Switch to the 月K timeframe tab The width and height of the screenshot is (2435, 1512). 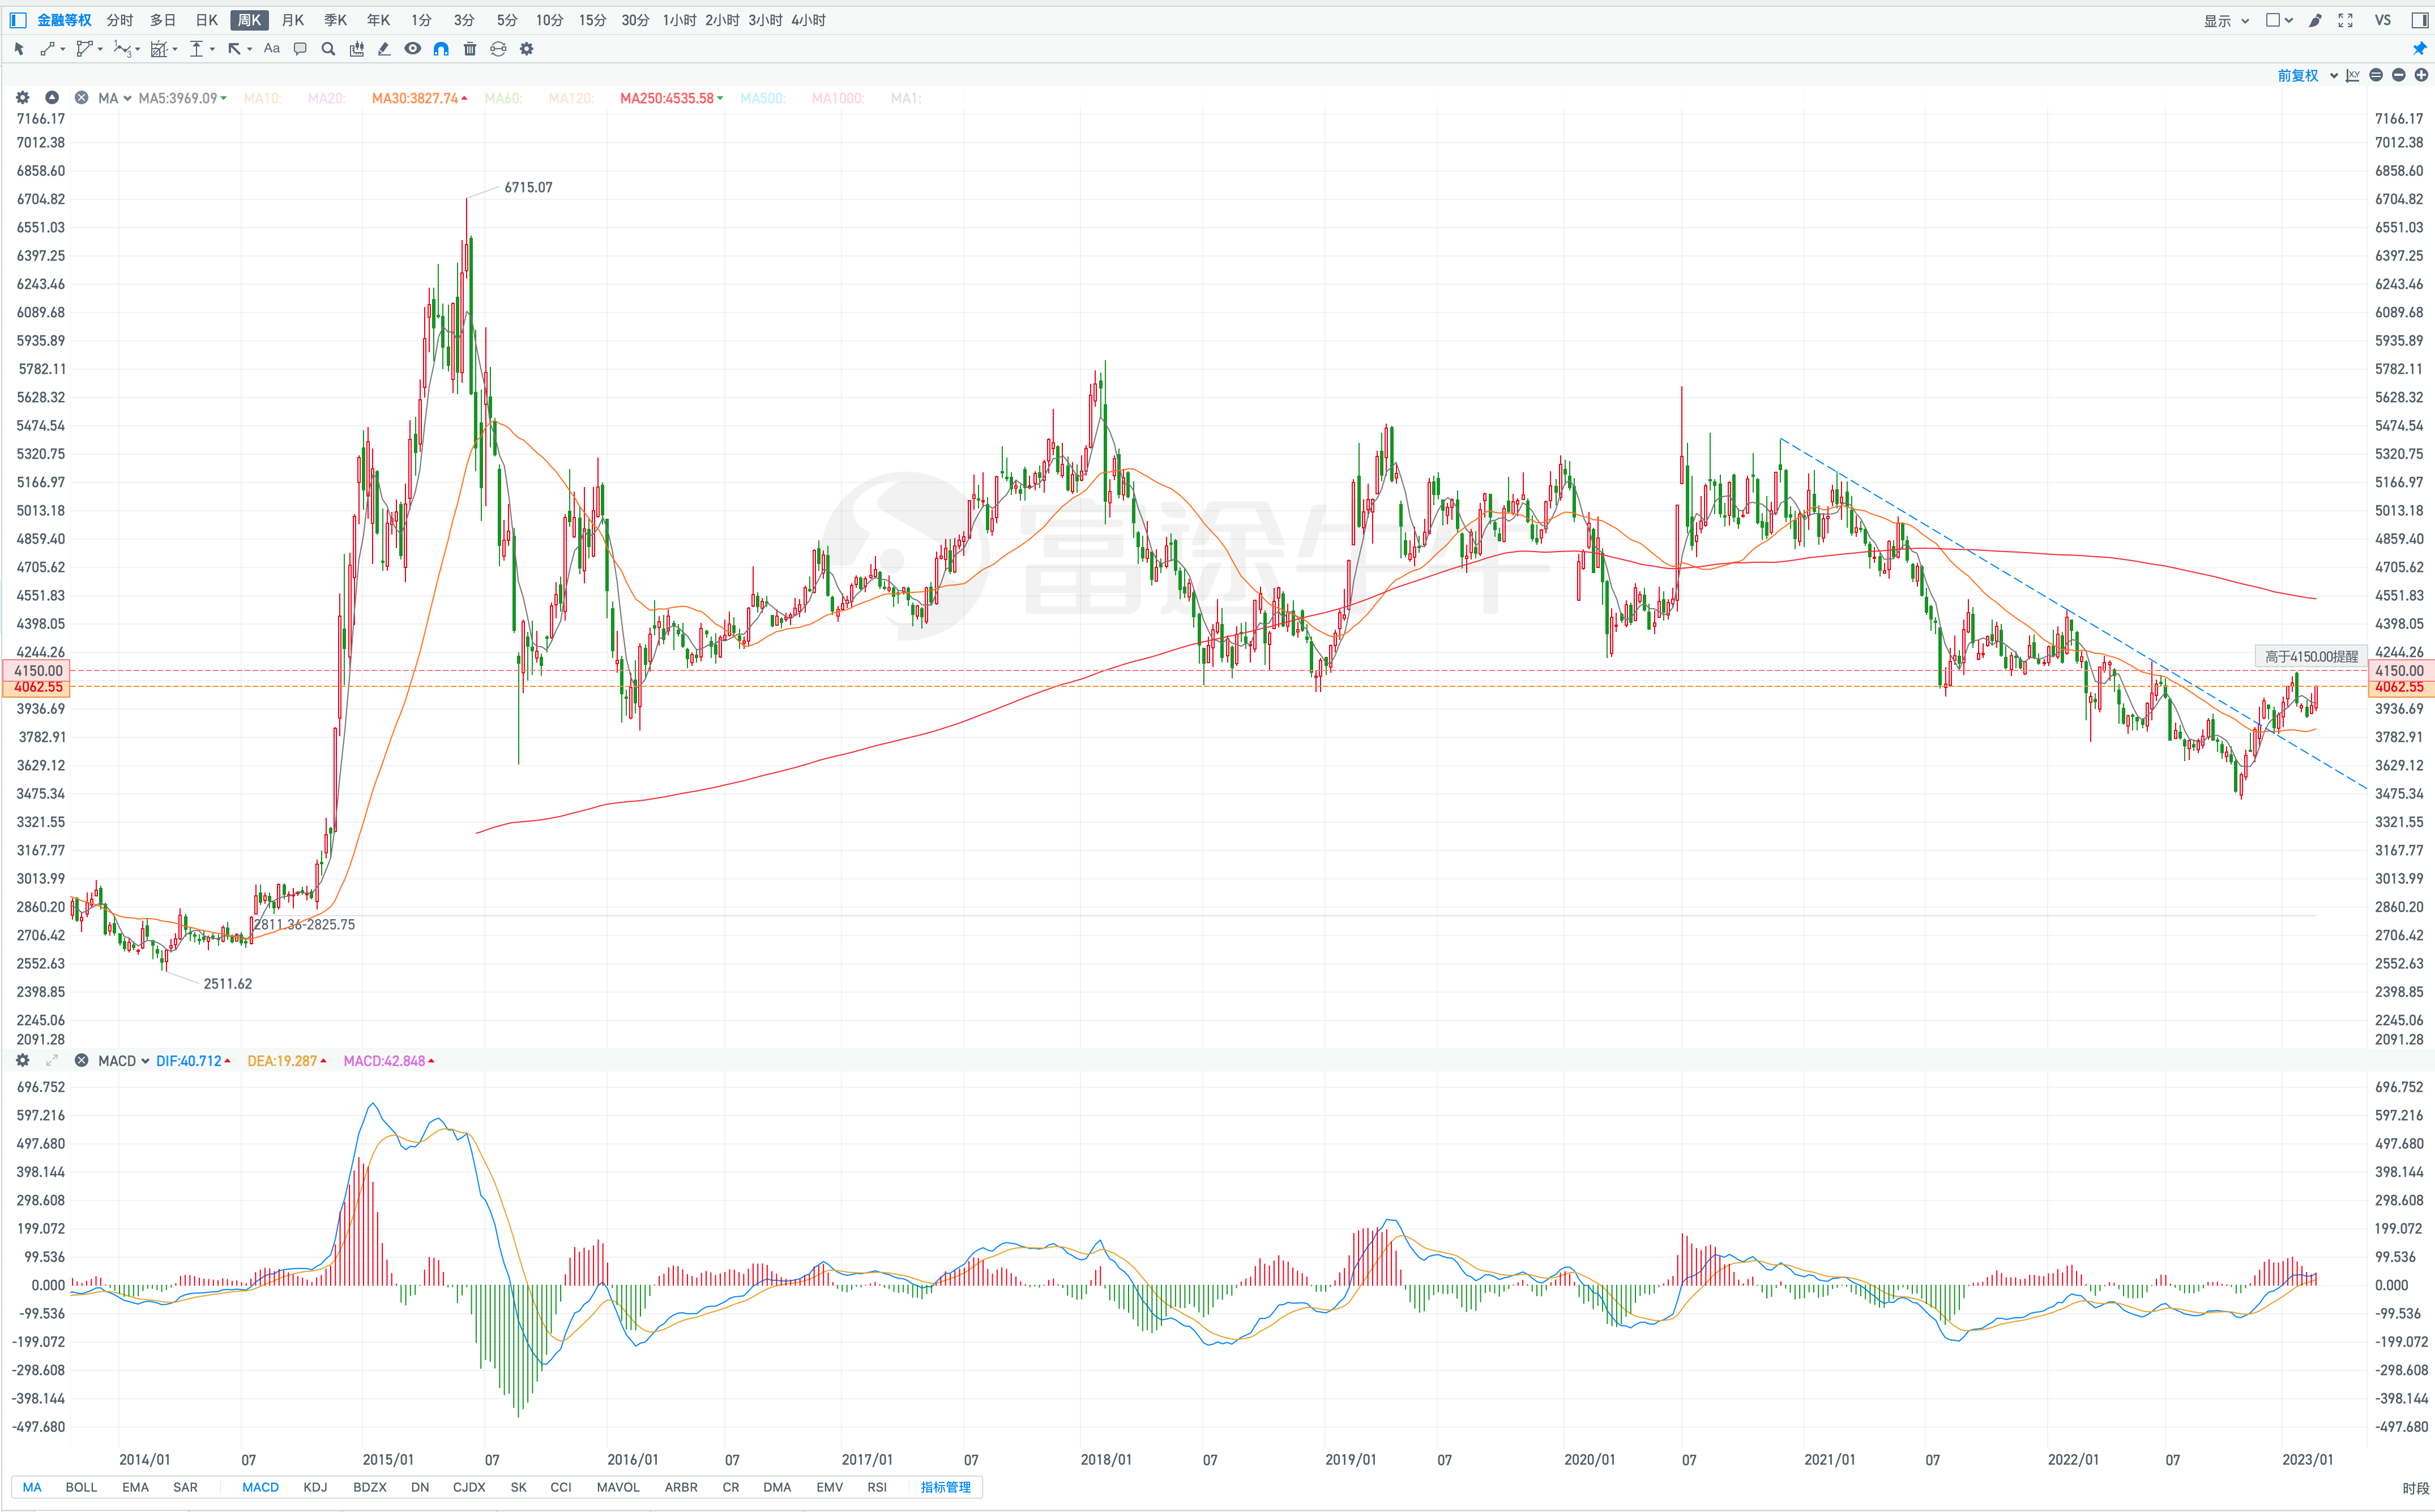tap(292, 20)
